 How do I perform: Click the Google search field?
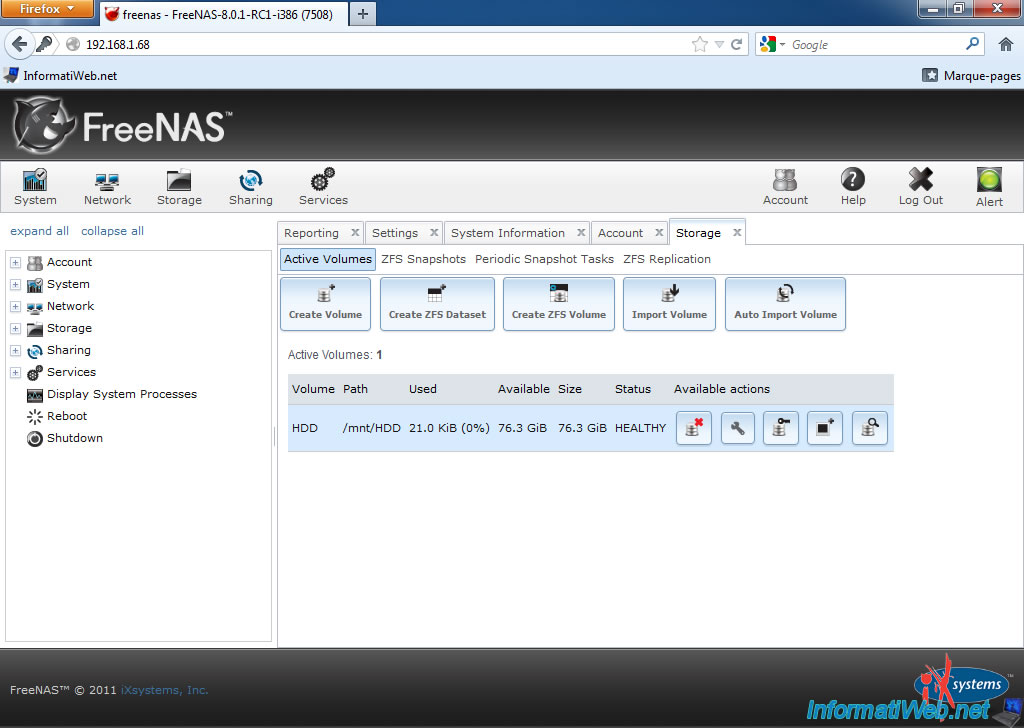[x=875, y=44]
